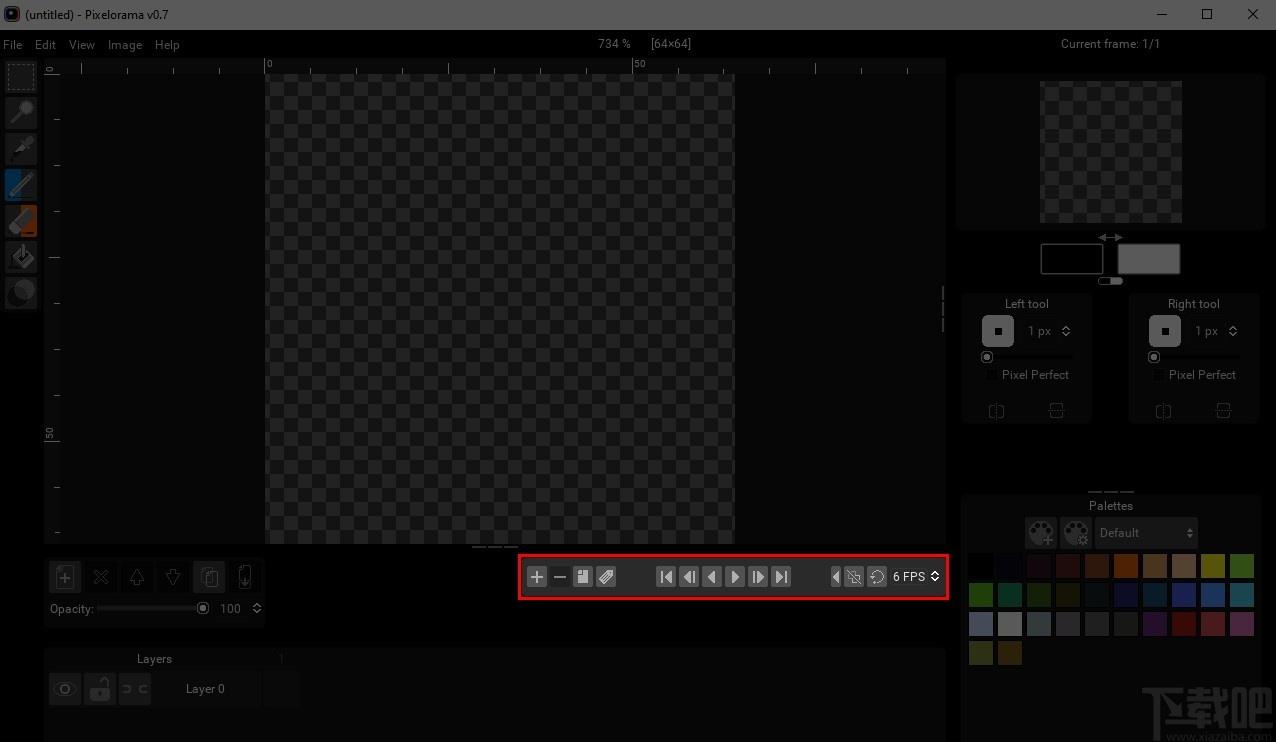Viewport: 1276px width, 742px height.
Task: Open the Image menu
Action: point(125,45)
